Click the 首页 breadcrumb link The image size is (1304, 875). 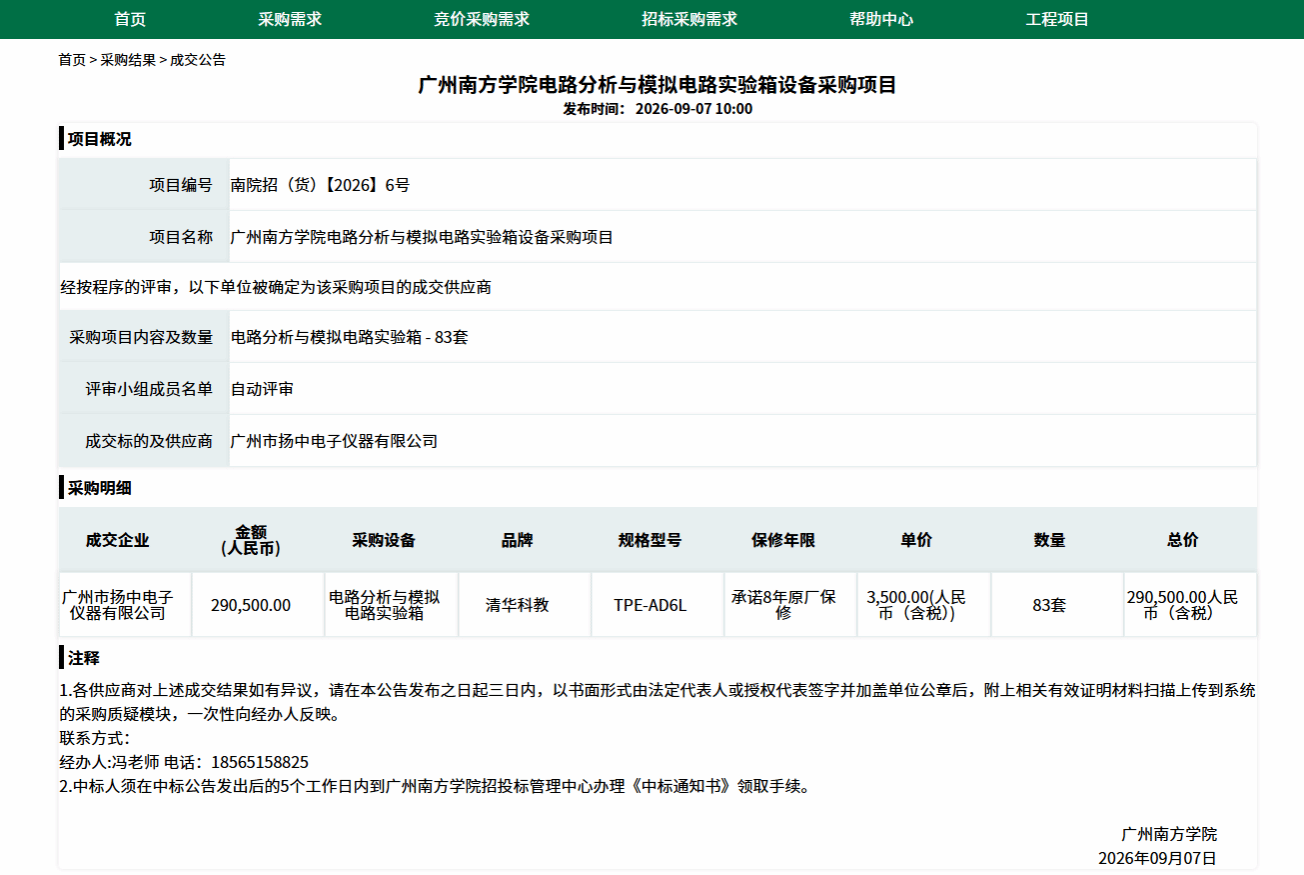point(72,60)
